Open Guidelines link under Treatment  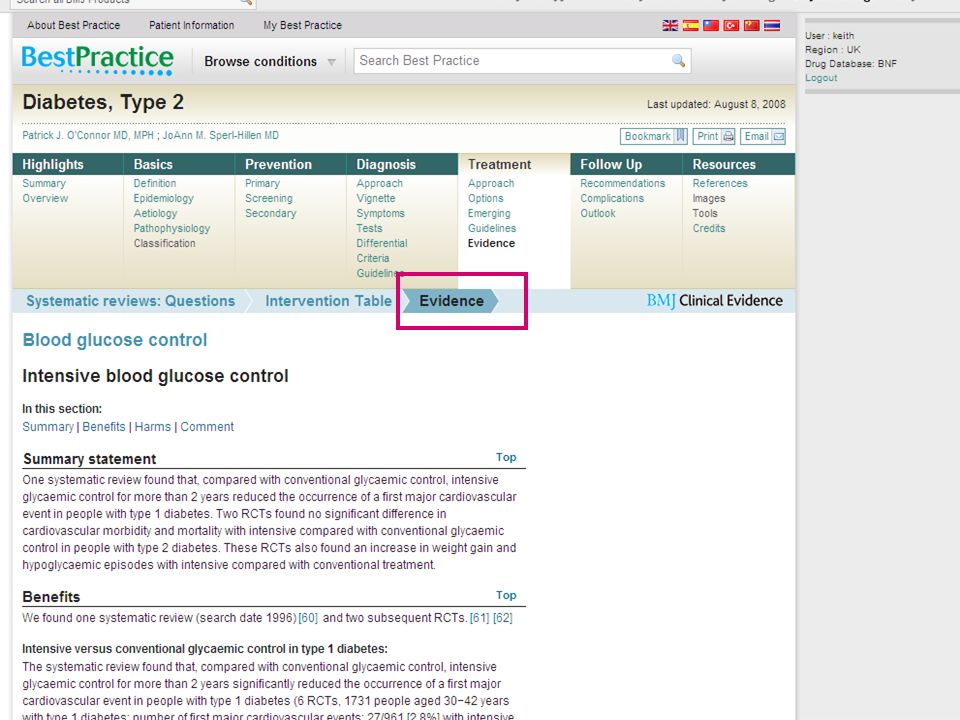pos(492,228)
